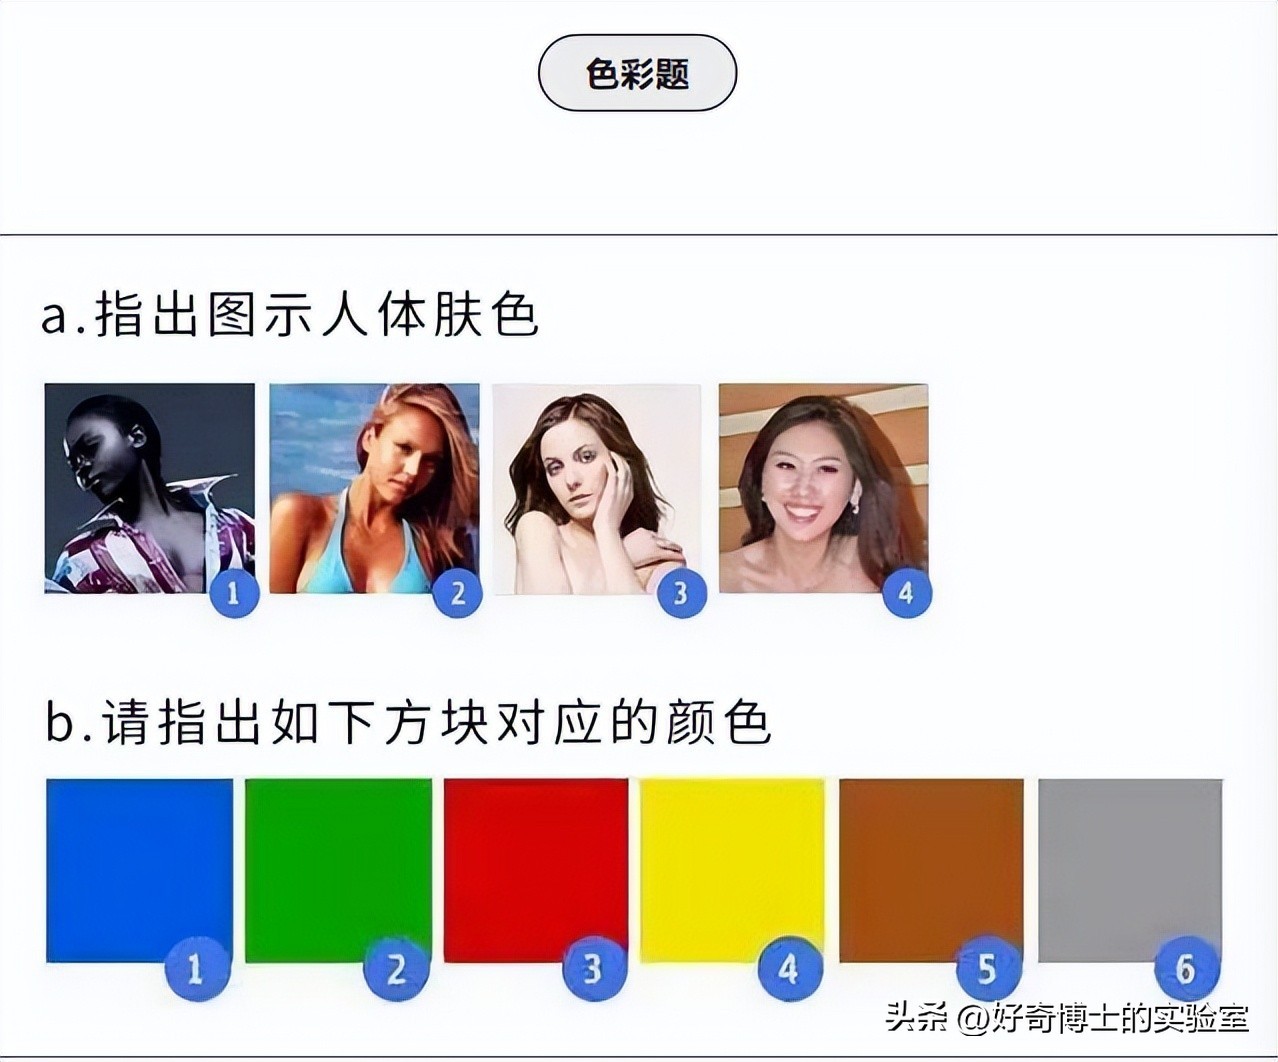Select blue badge 1 under dark-skinned portrait
Viewport: 1278px width, 1062px height.
coord(234,593)
